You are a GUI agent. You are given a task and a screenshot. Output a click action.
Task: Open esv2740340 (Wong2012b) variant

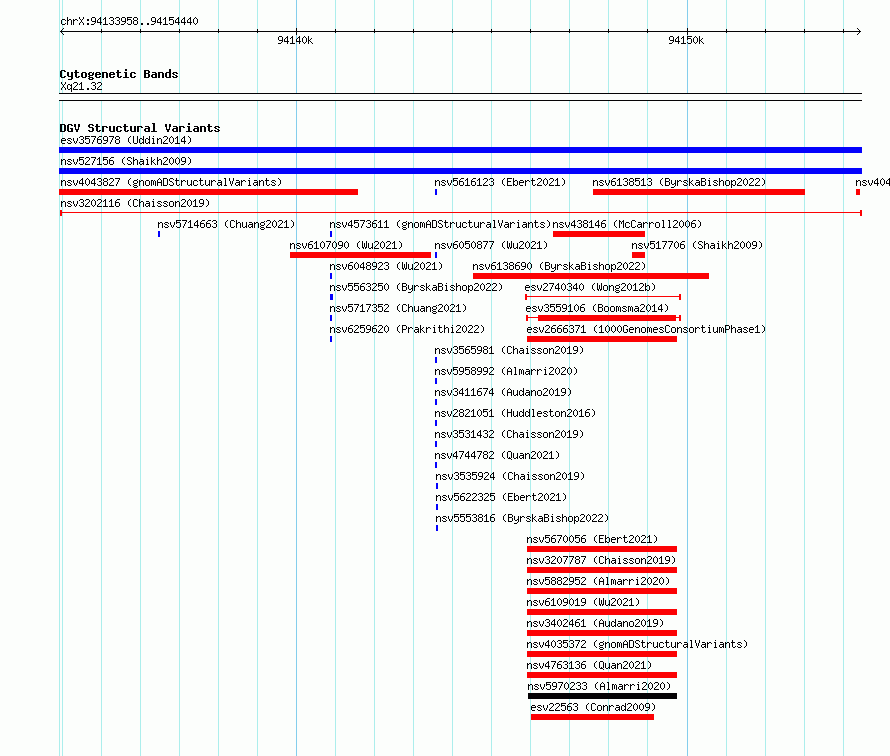click(590, 287)
